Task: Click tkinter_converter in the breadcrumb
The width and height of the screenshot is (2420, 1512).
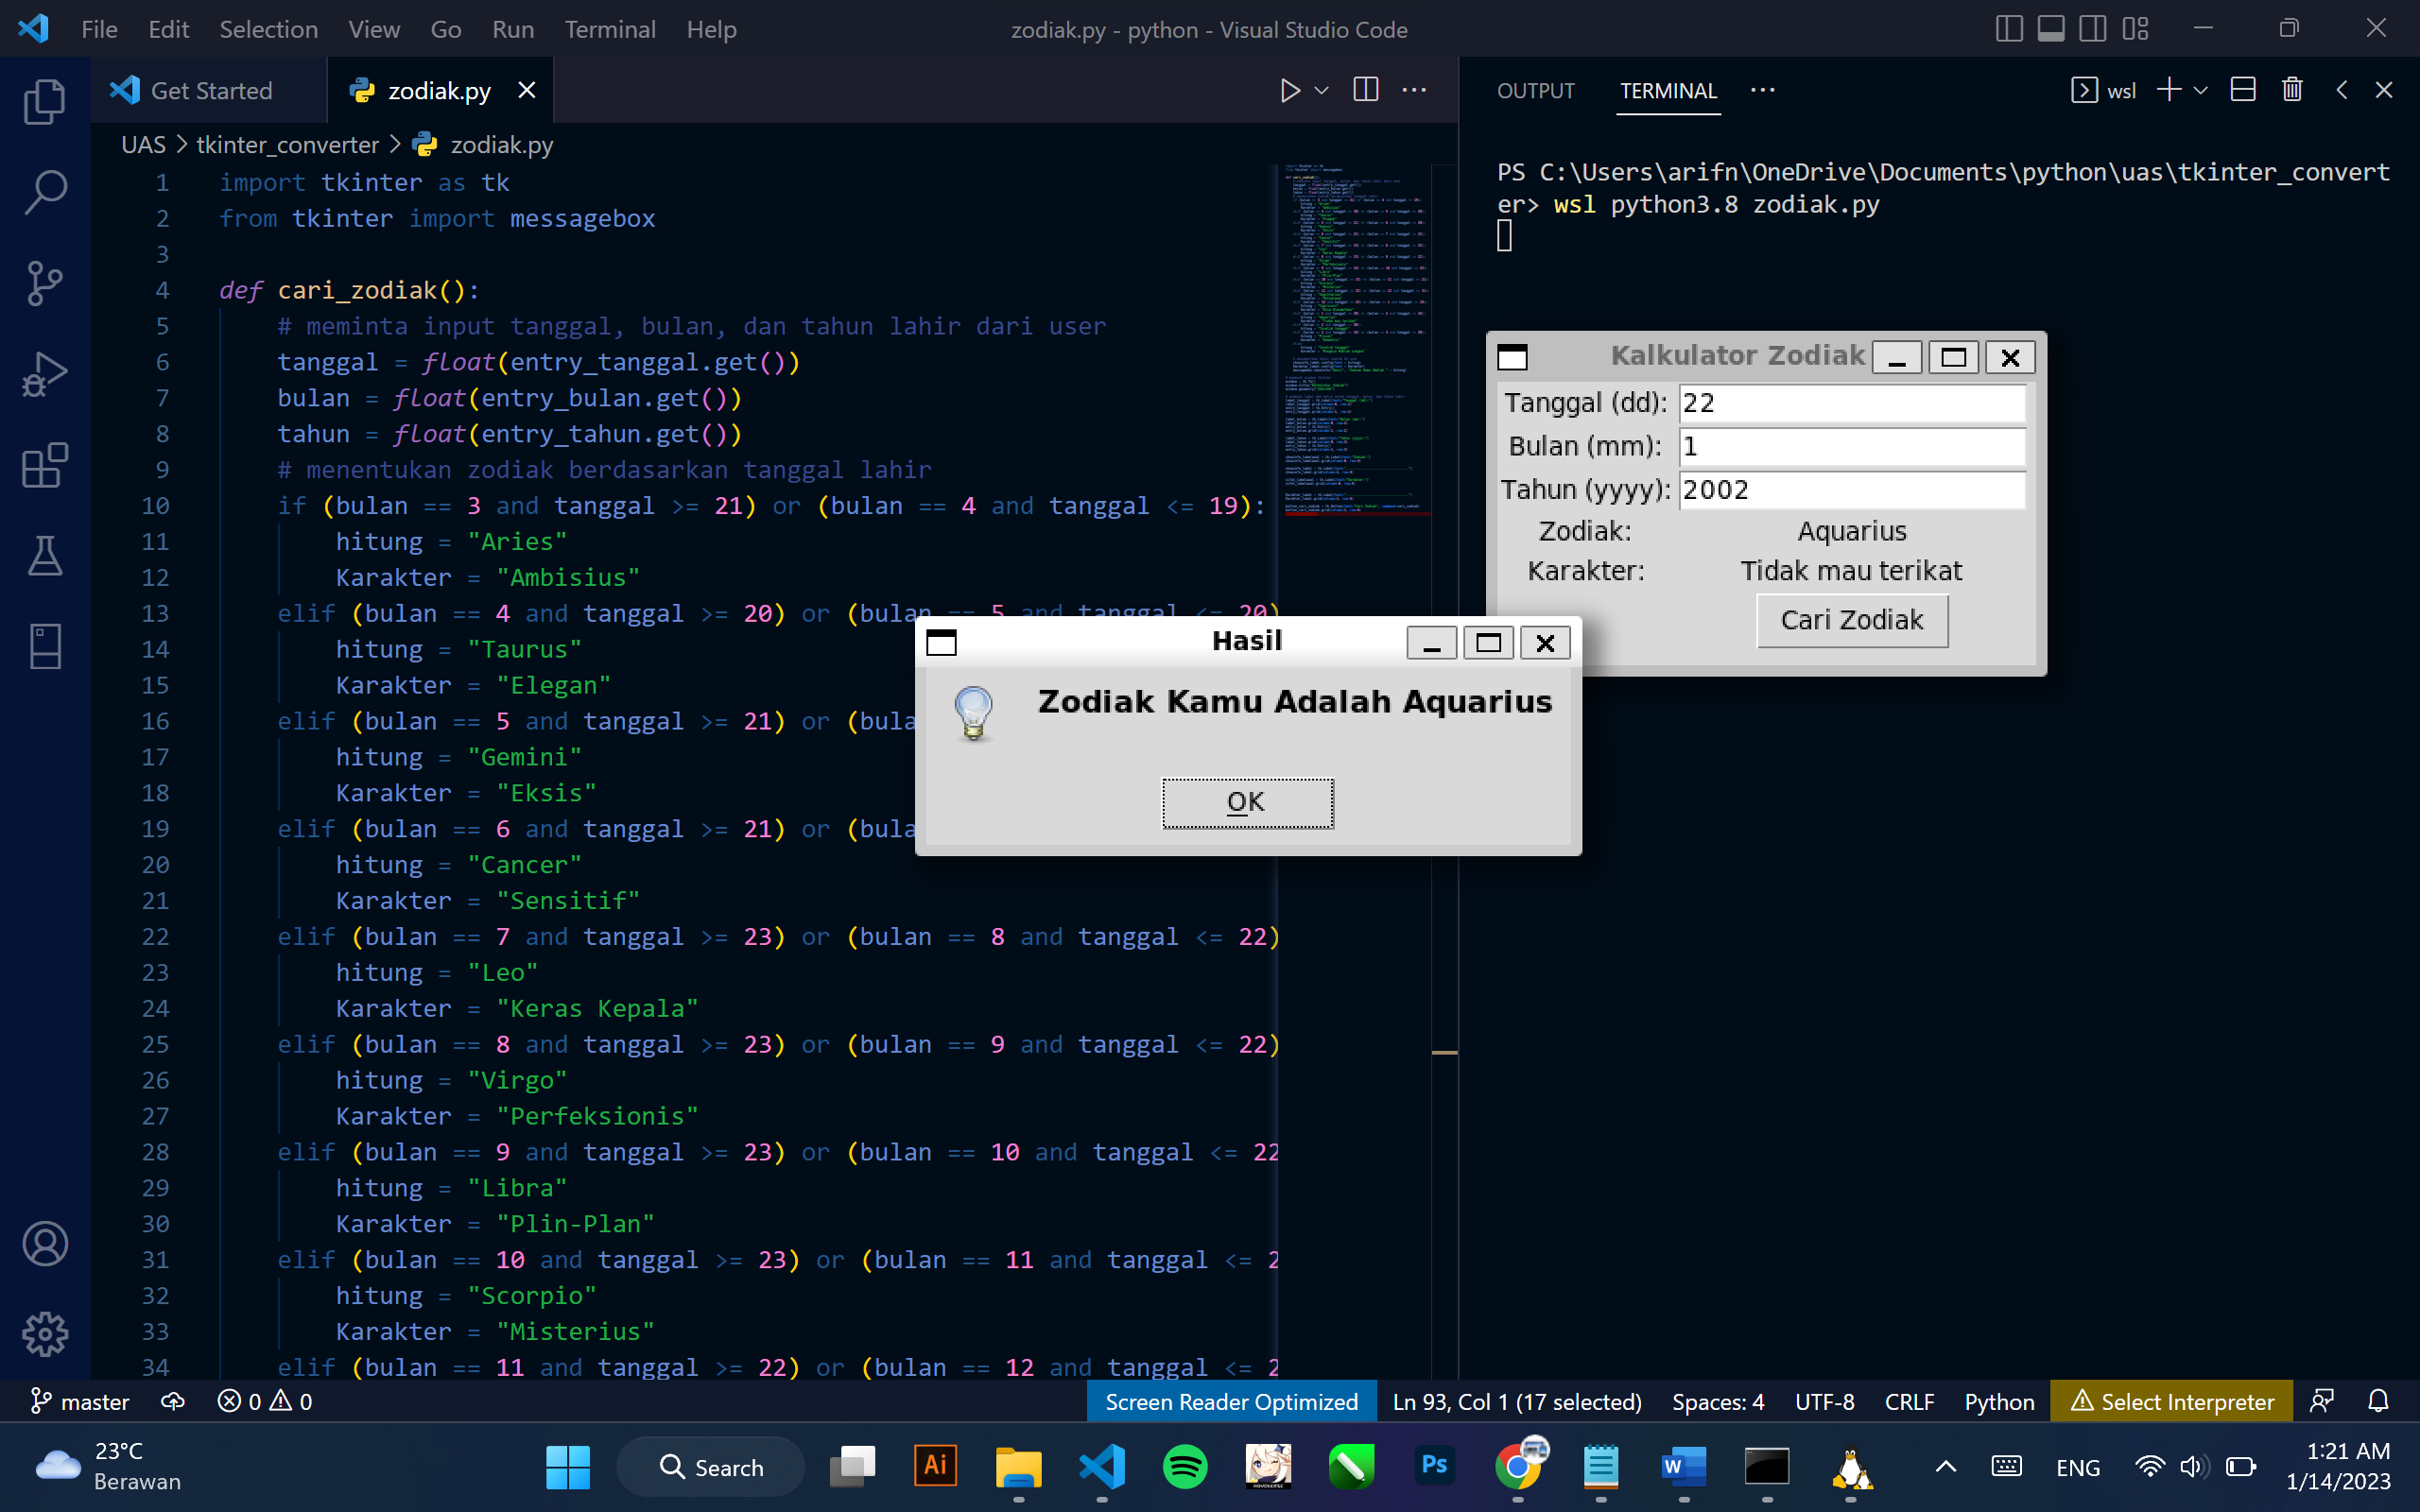Action: click(x=287, y=145)
